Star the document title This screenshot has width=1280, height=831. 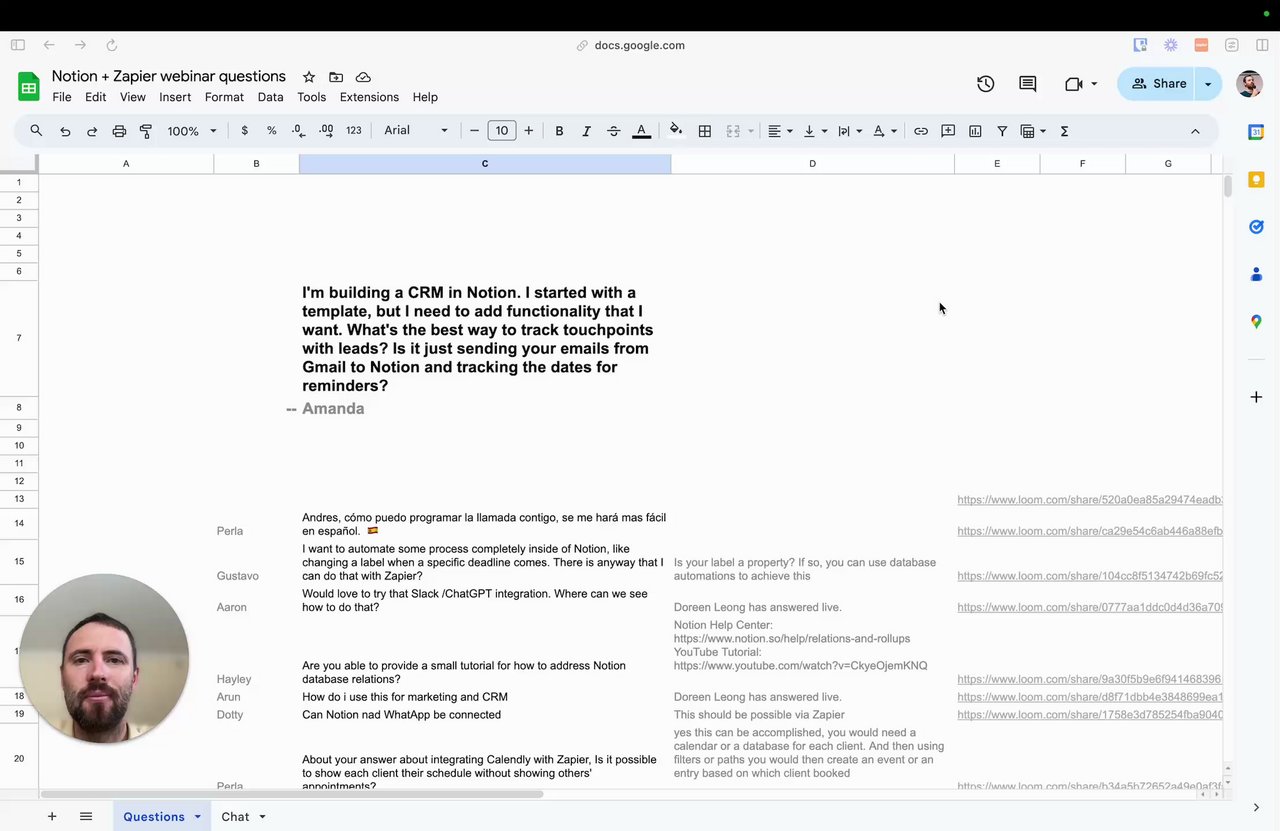tap(309, 77)
